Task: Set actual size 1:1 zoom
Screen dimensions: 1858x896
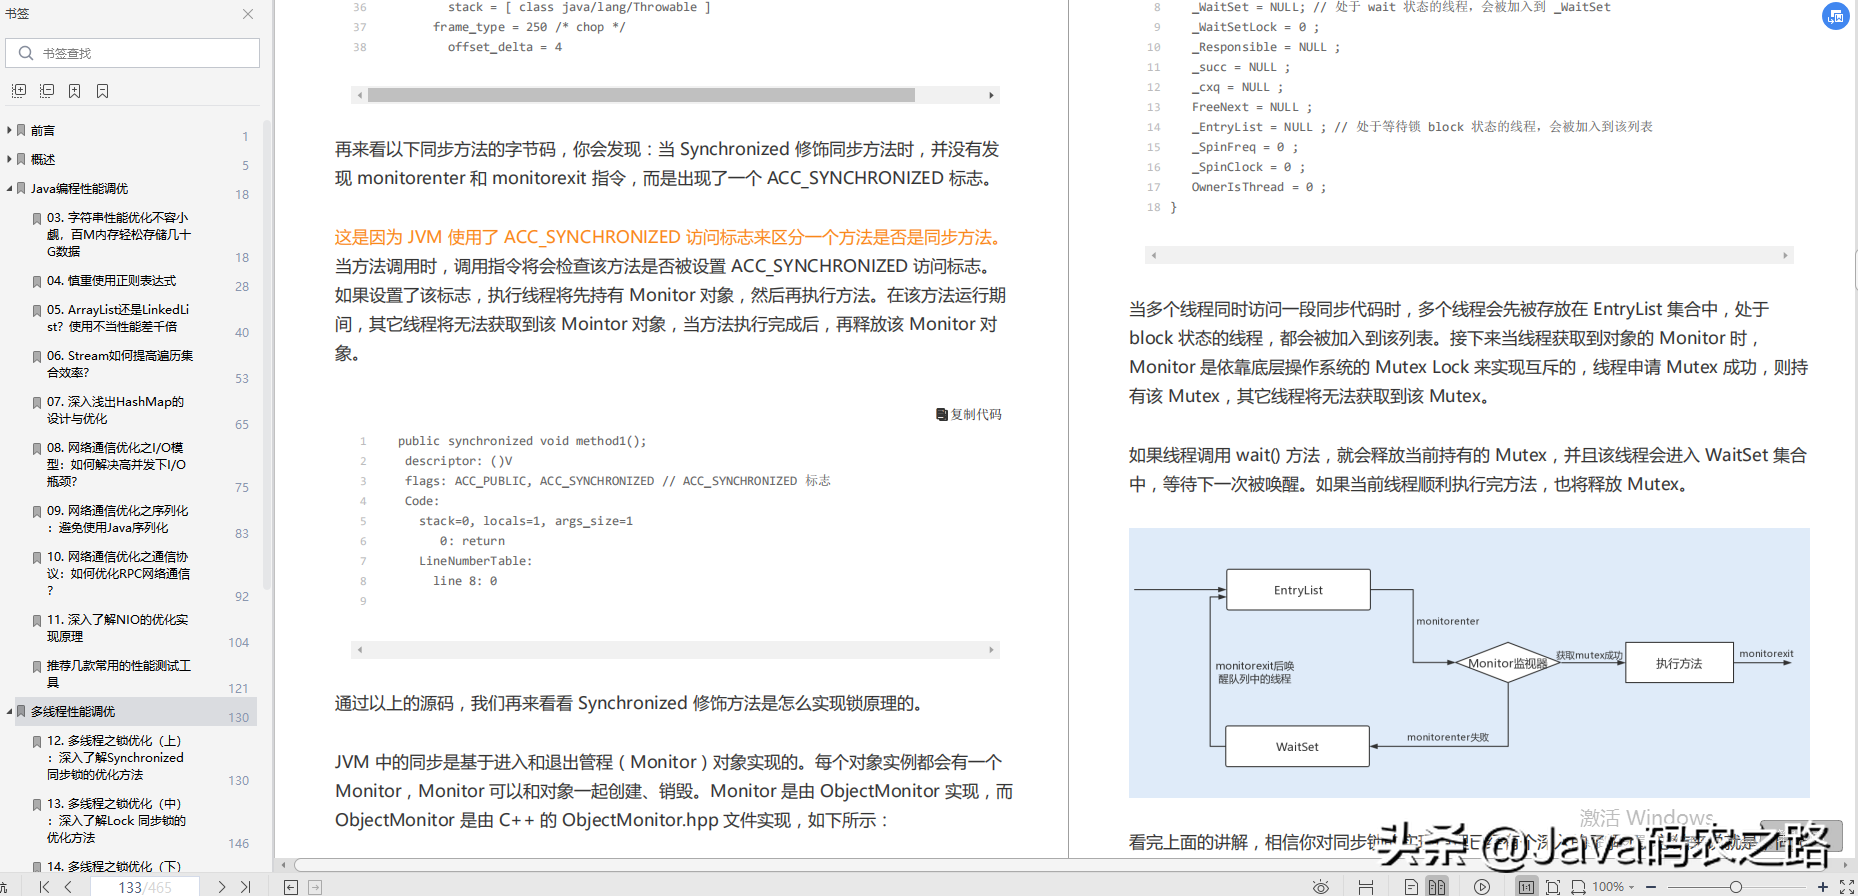Action: pos(1526,887)
